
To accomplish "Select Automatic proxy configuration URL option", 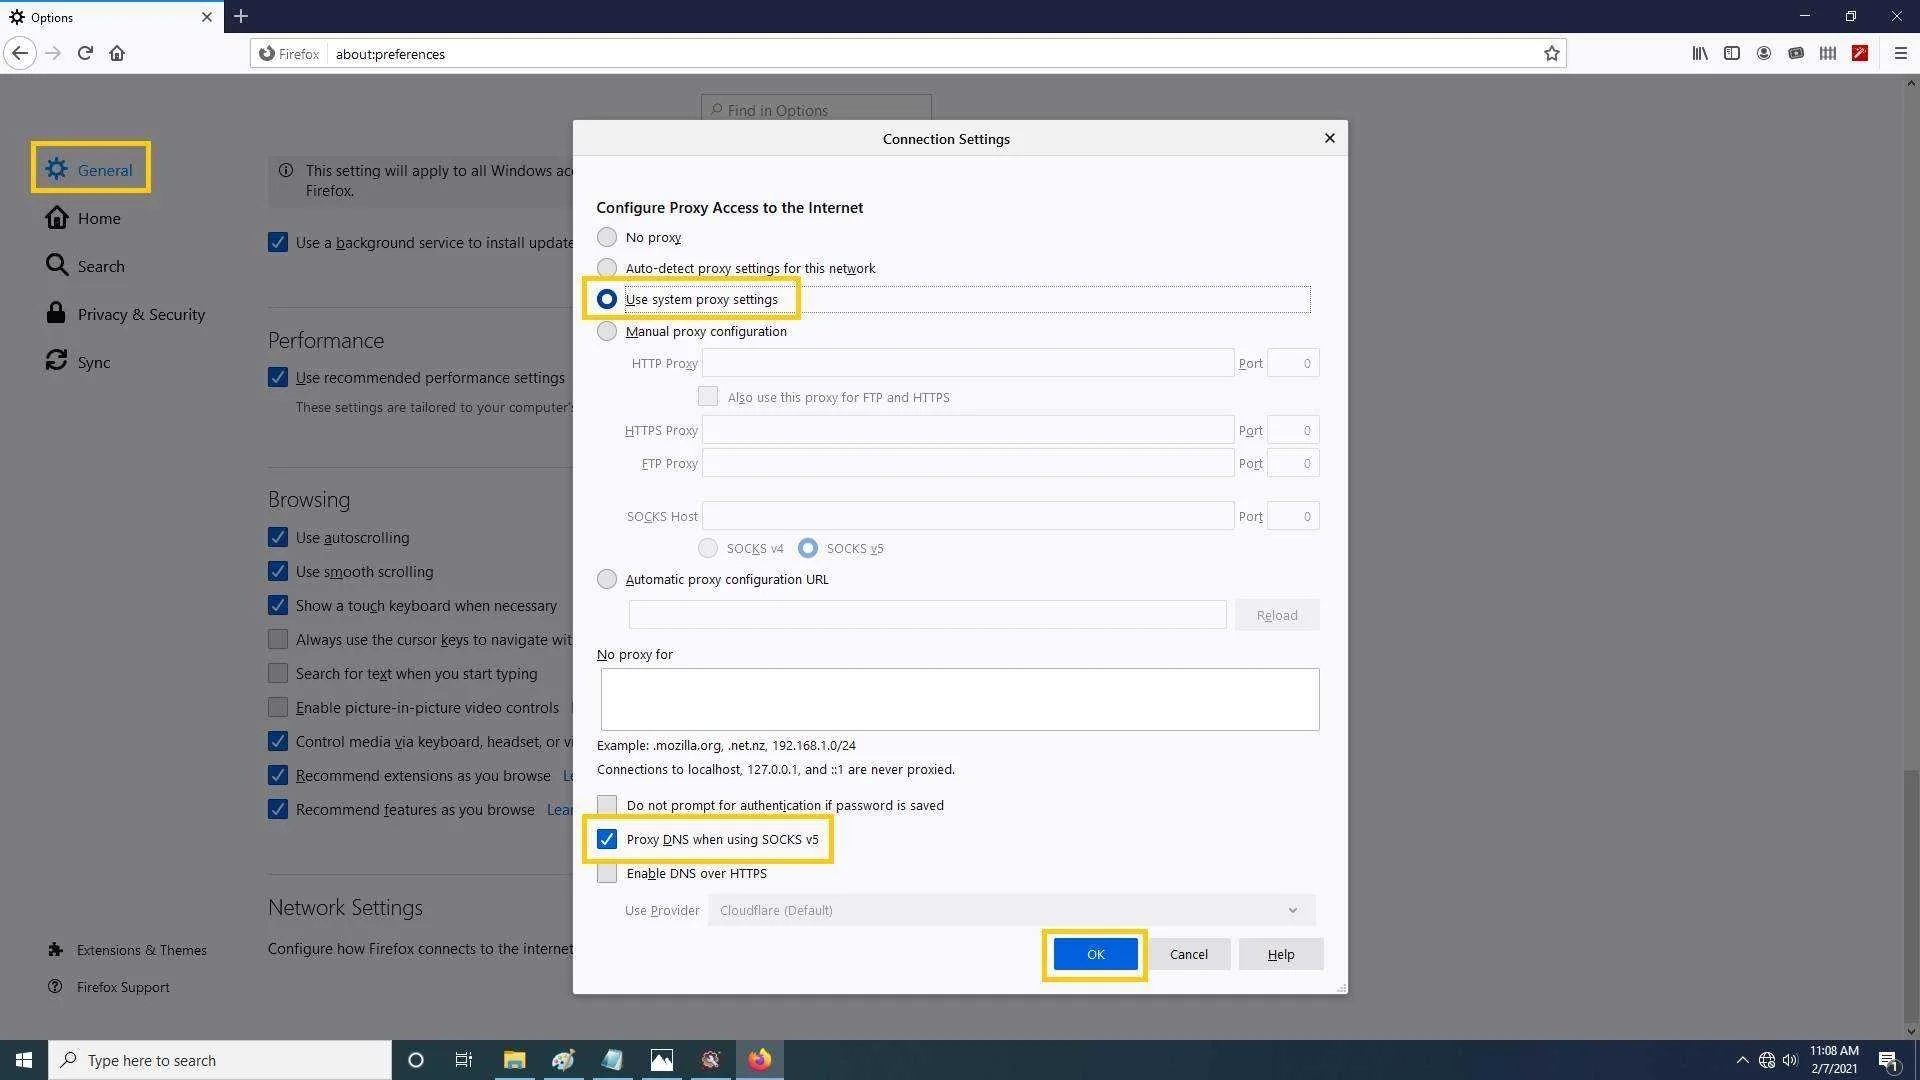I will coord(606,579).
